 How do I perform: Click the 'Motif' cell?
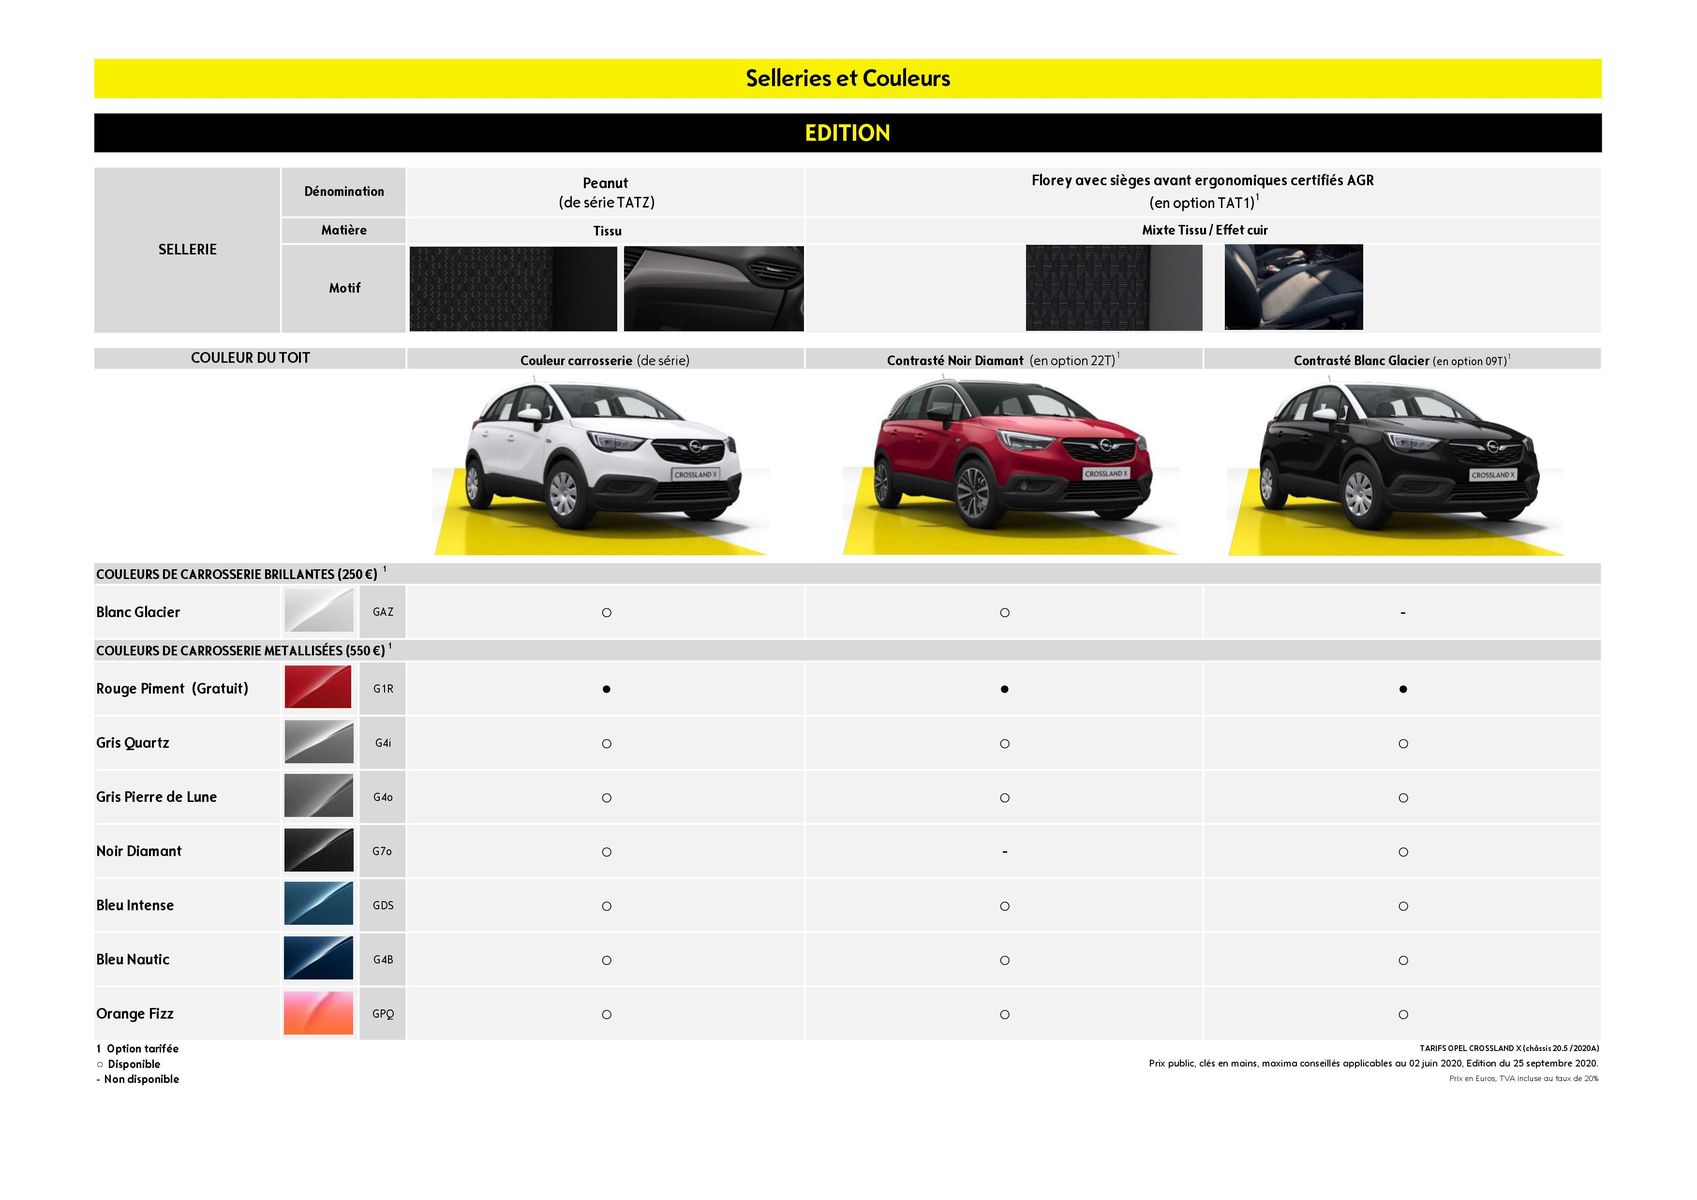344,288
